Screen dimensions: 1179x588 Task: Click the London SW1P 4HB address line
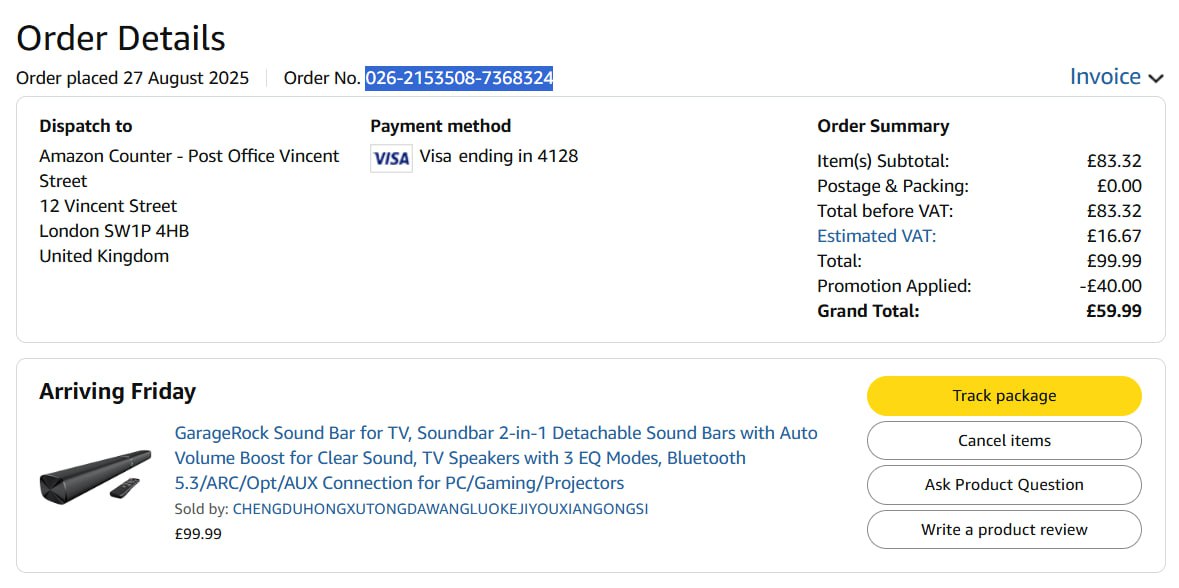[114, 231]
